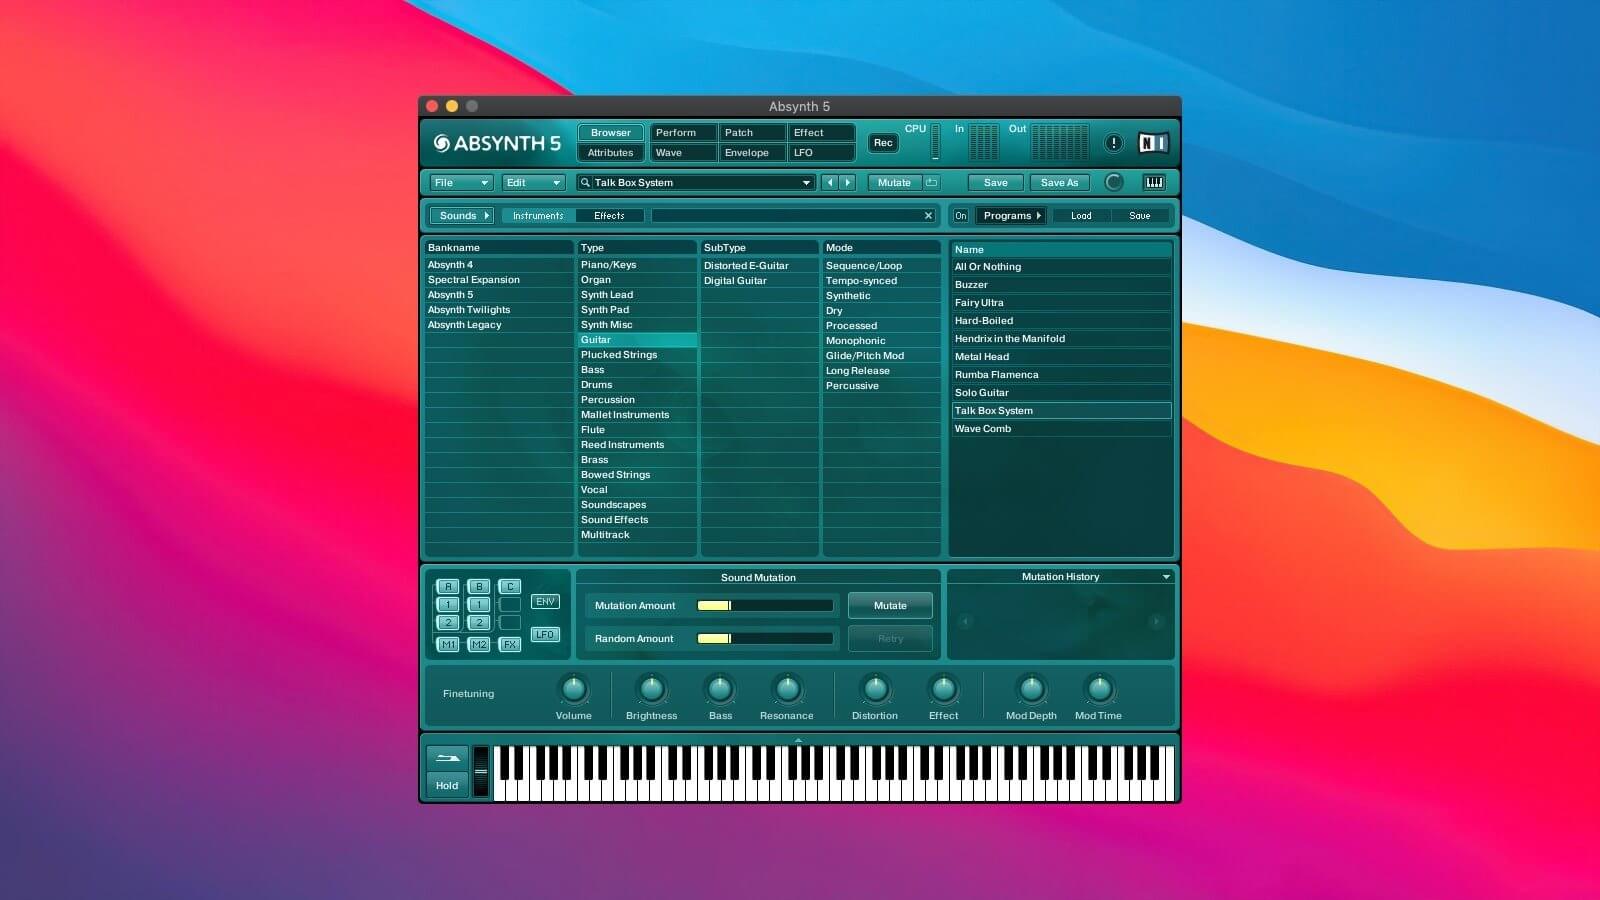1600x900 pixels.
Task: Select the LFO icon in the channel matrix
Action: pos(545,633)
